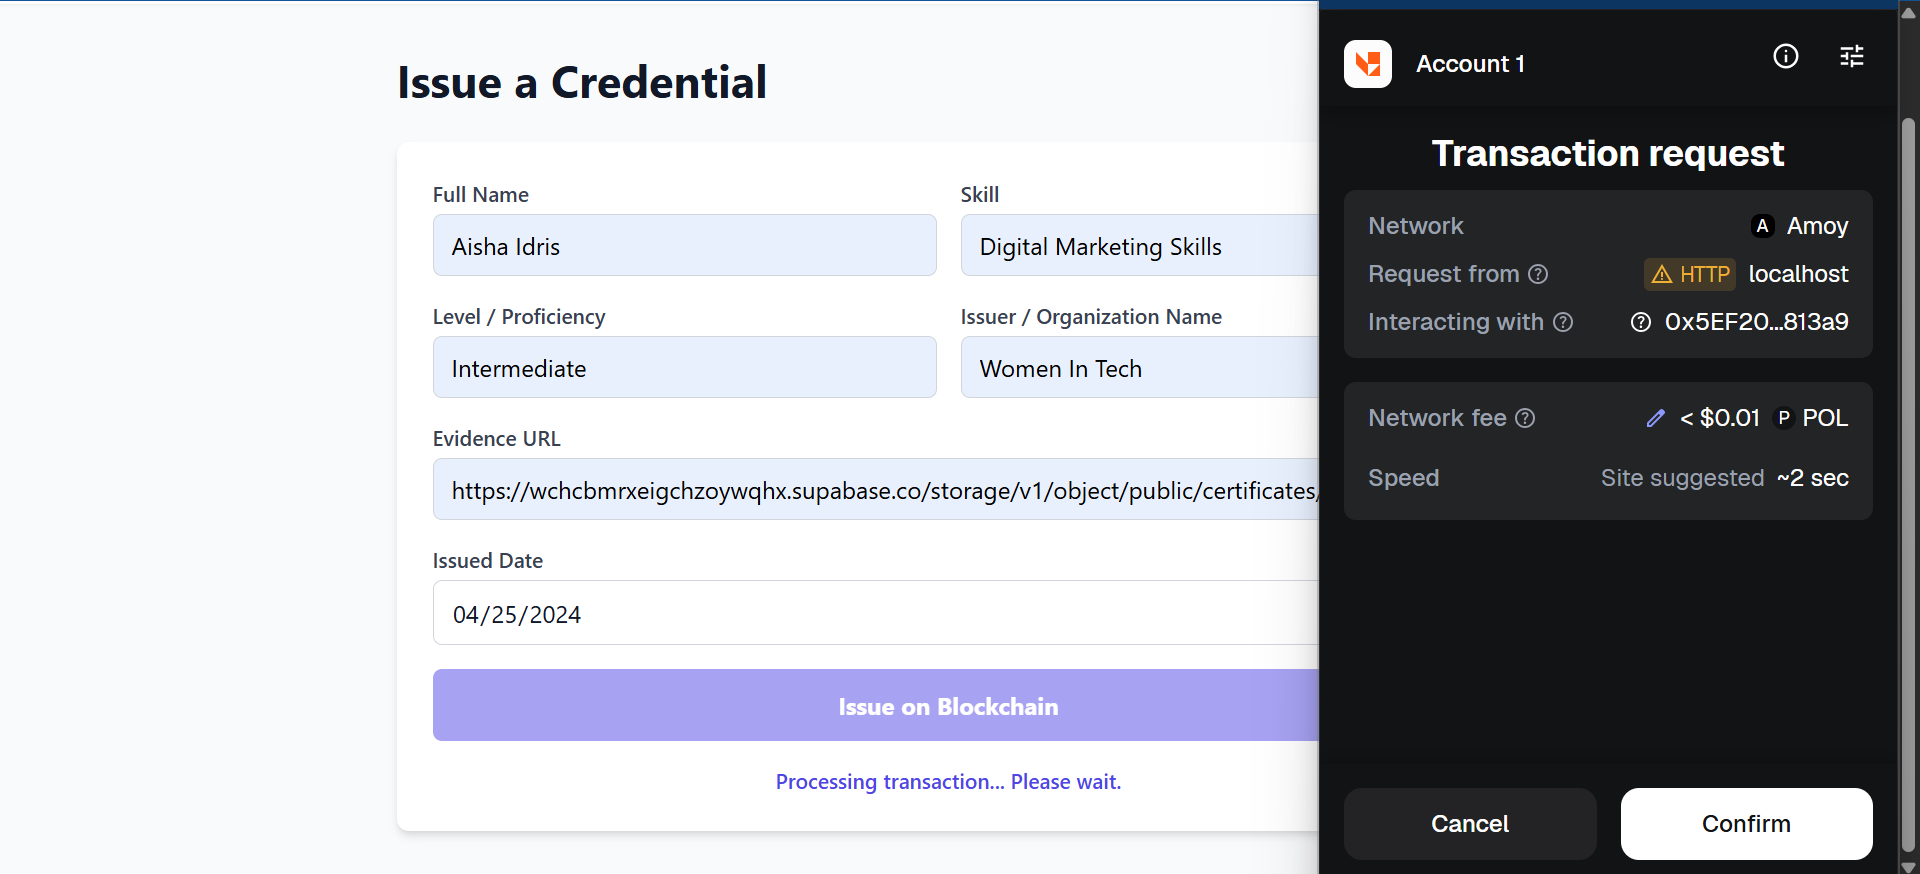This screenshot has width=1920, height=874.
Task: Click the wallet fox logo icon
Action: click(1367, 64)
